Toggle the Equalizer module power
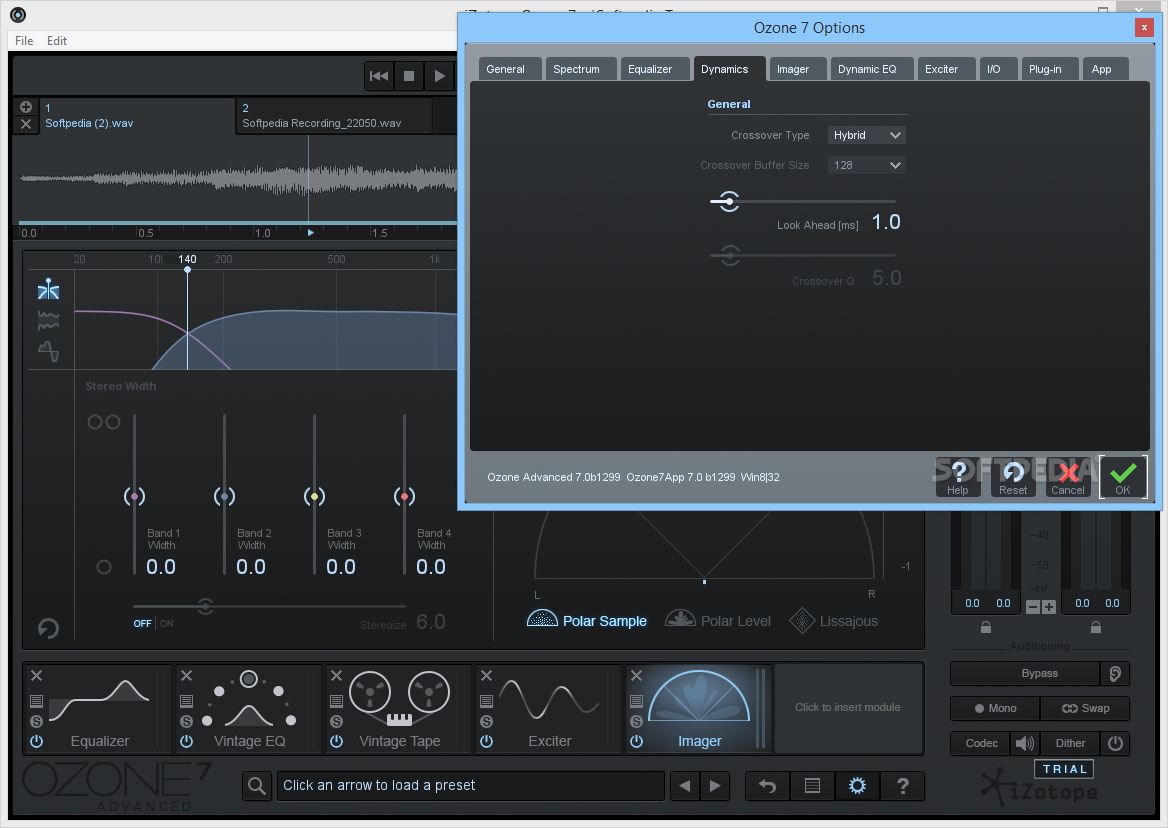1168x828 pixels. tap(36, 741)
